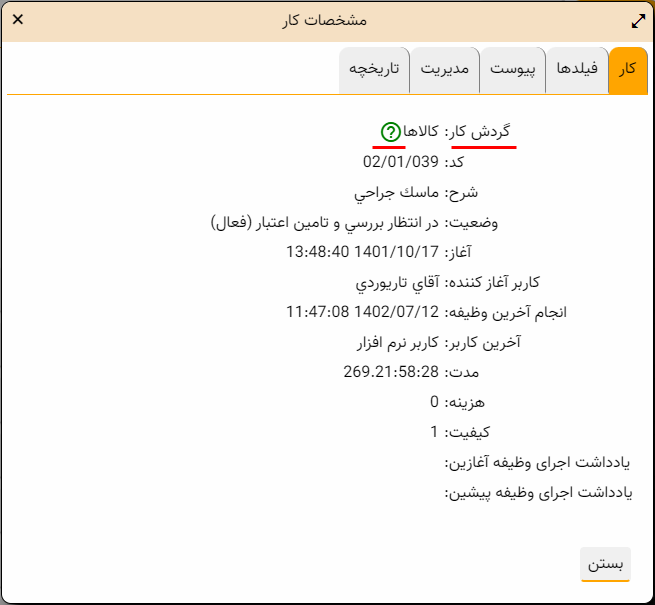The height and width of the screenshot is (605, 655).
Task: Click the کالاها workflow name
Action: pos(420,132)
